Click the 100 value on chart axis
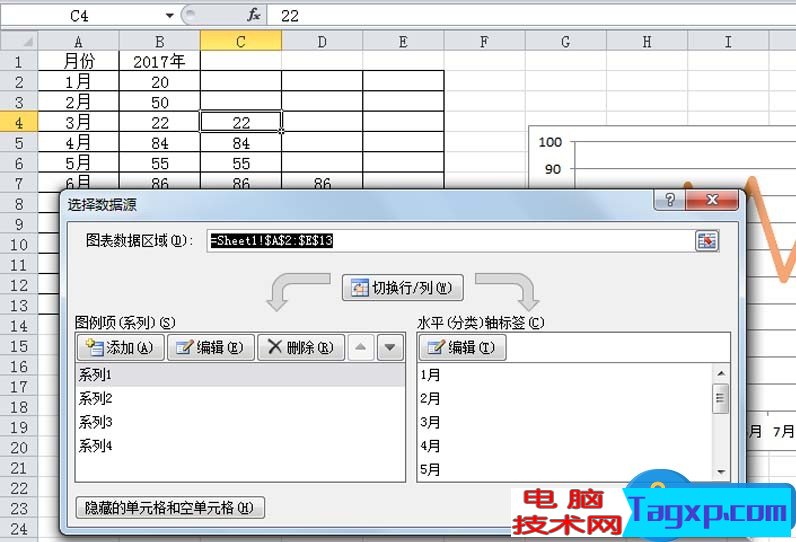 tap(550, 142)
